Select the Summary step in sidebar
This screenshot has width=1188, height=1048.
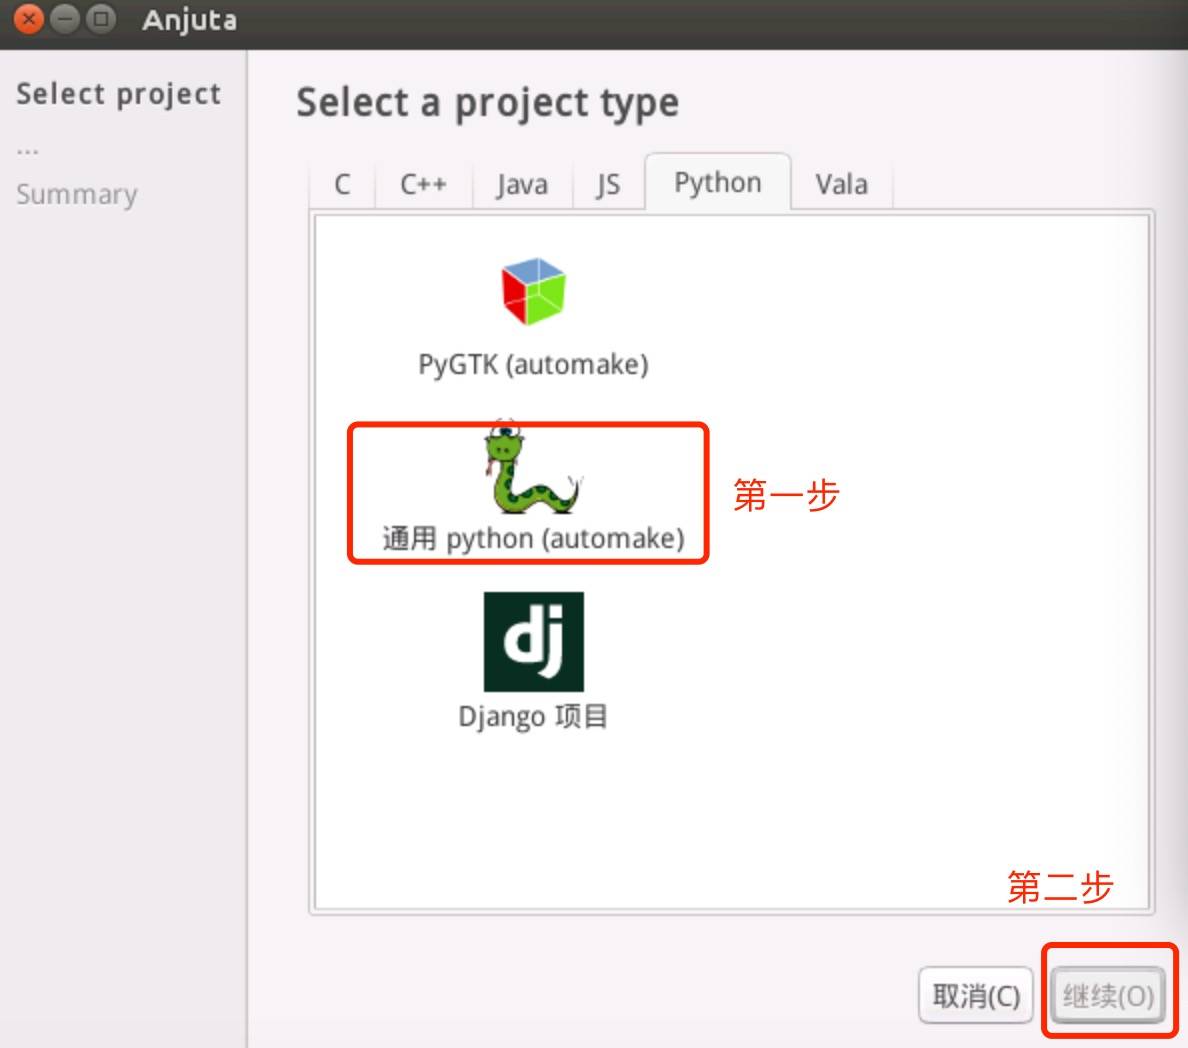tap(77, 195)
